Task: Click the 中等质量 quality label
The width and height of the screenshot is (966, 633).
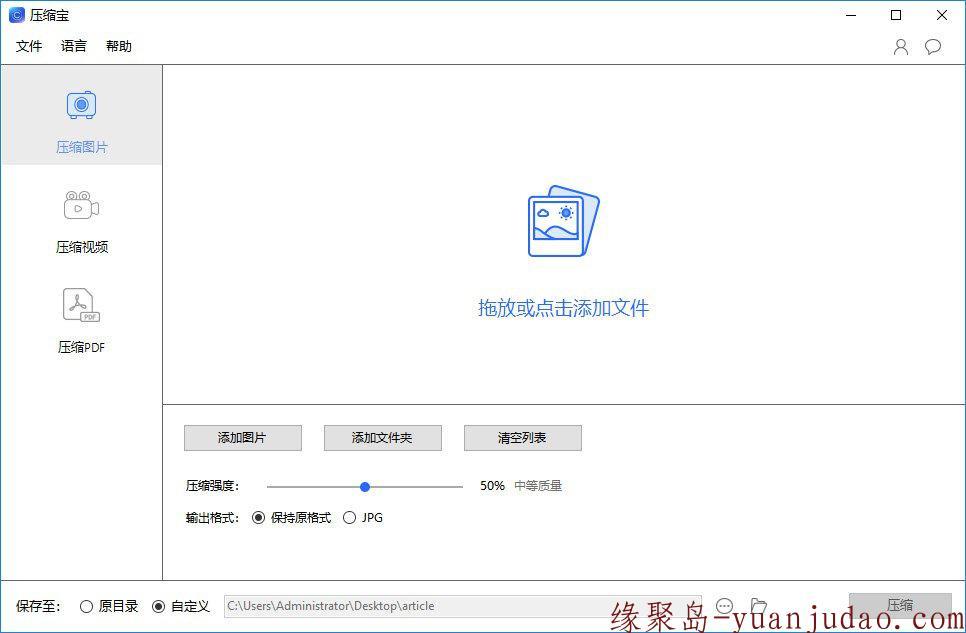Action: pyautogui.click(x=538, y=486)
